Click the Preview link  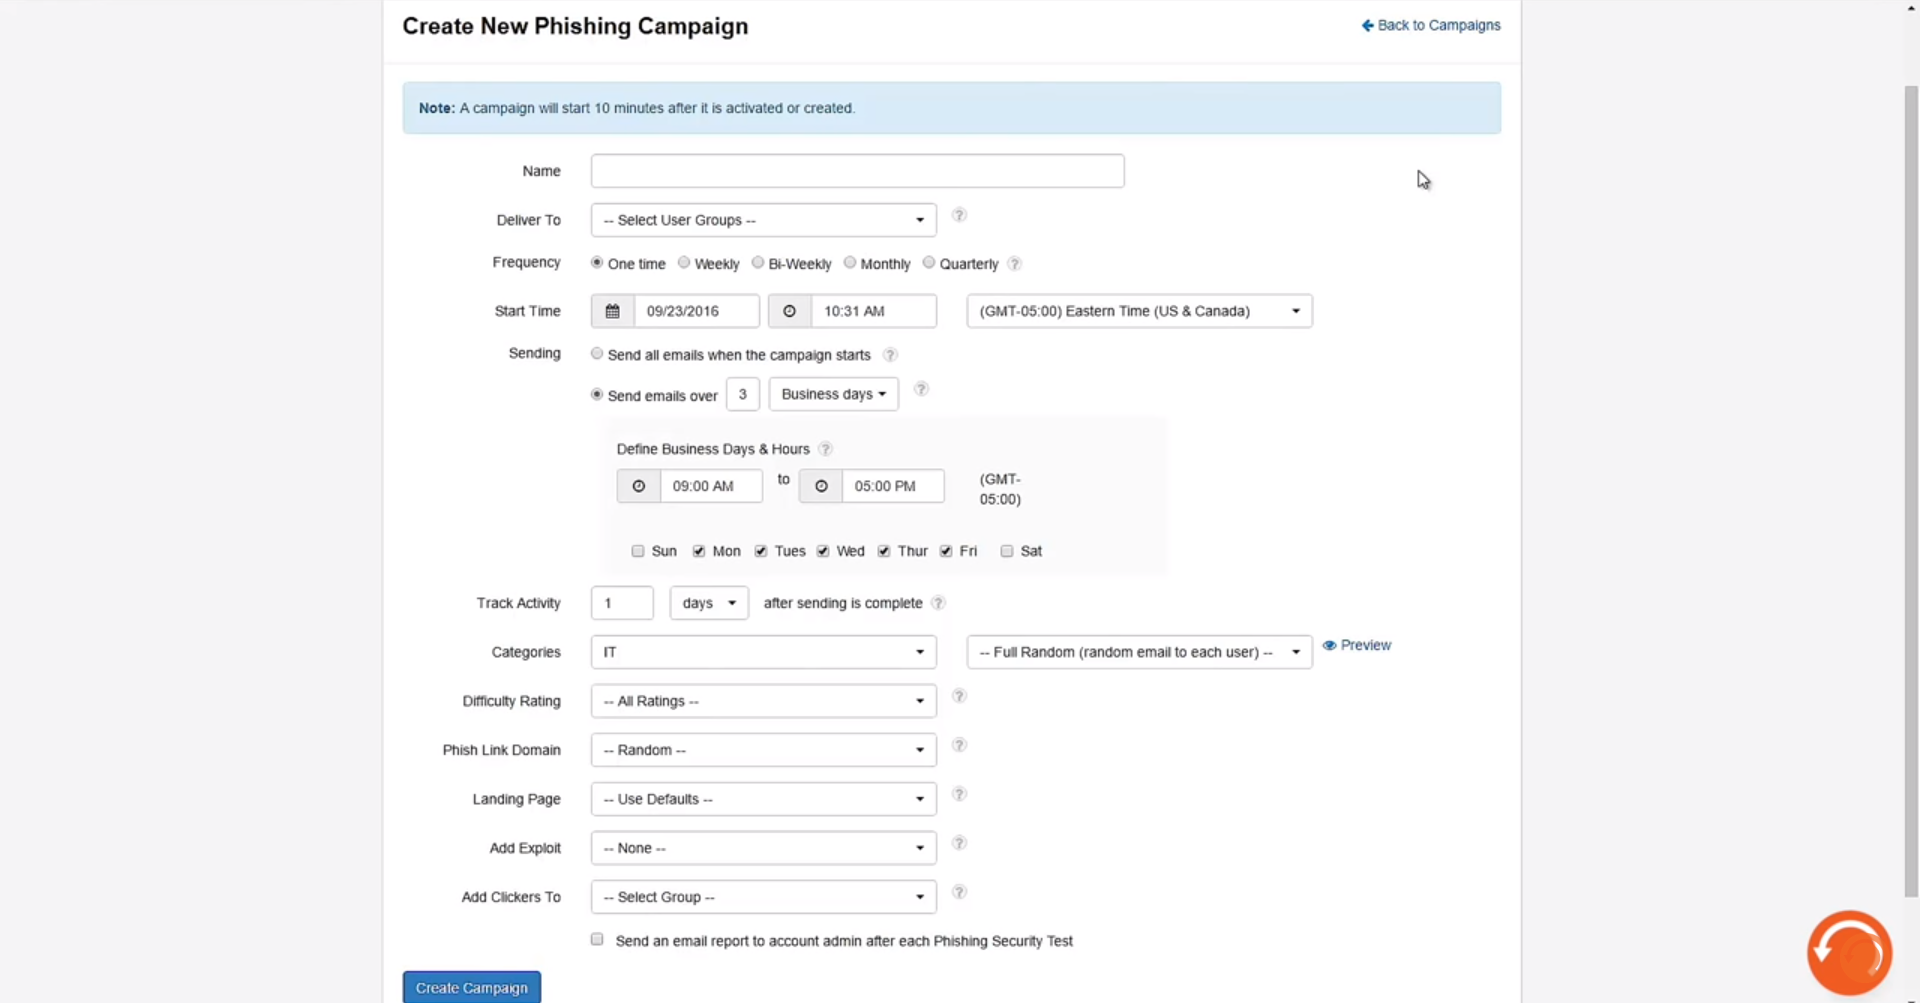coord(1357,645)
